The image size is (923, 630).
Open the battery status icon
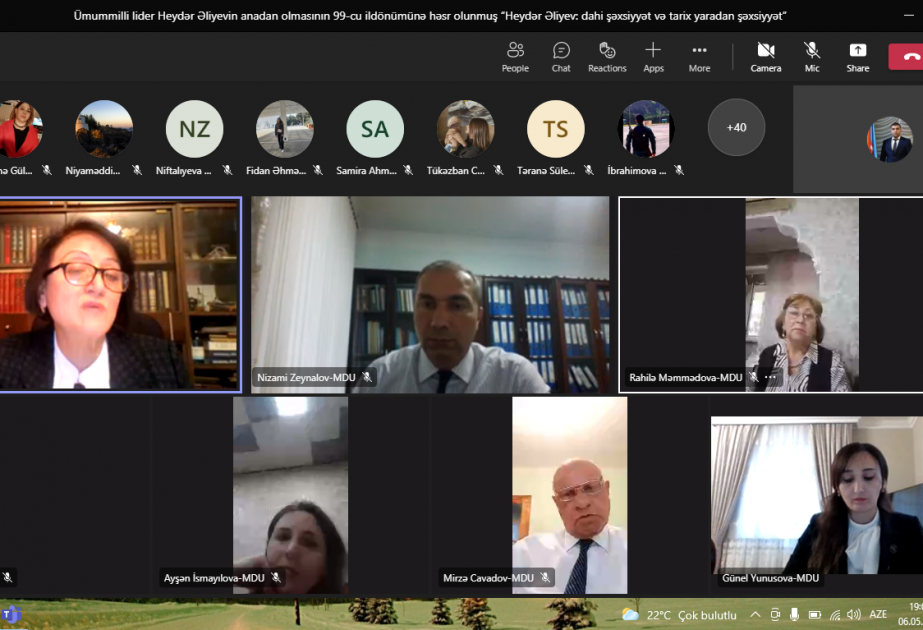click(x=815, y=615)
